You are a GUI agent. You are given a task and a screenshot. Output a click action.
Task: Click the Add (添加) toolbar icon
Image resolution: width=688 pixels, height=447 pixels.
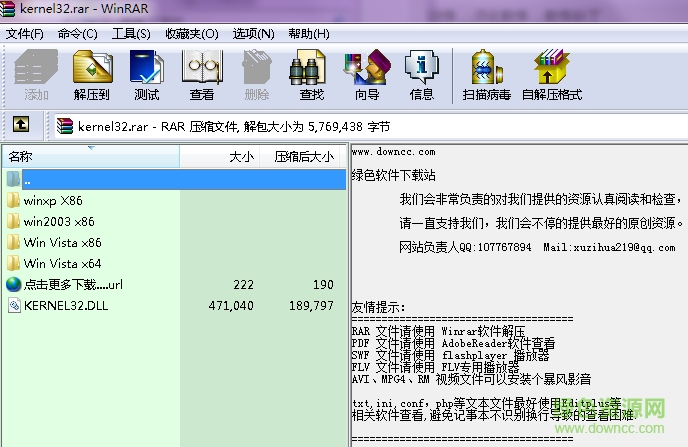(36, 67)
